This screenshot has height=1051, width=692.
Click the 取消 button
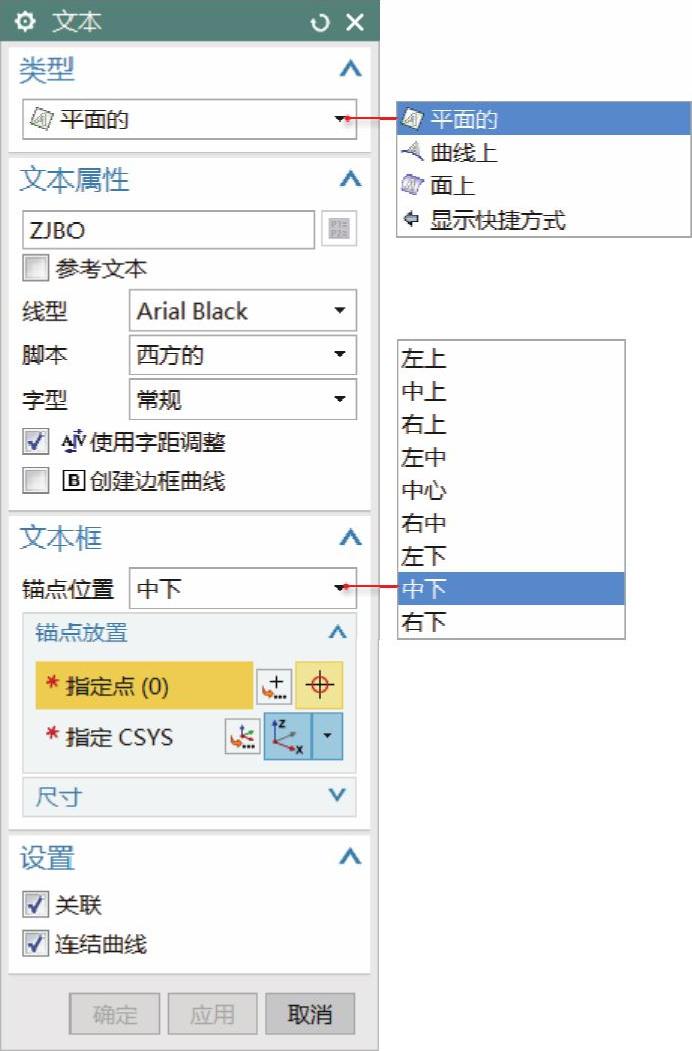pos(310,1014)
